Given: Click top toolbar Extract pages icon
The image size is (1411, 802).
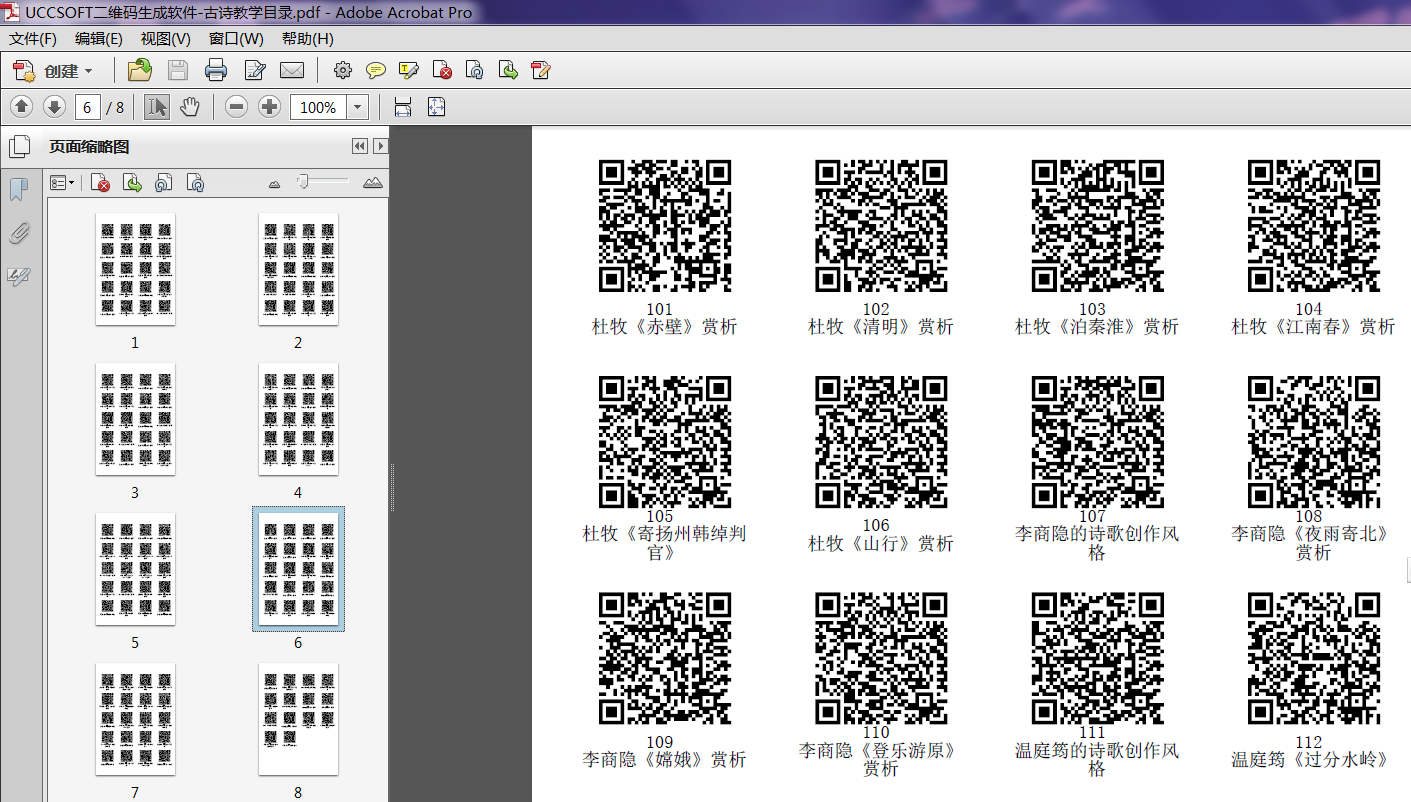Looking at the screenshot, I should [x=508, y=70].
